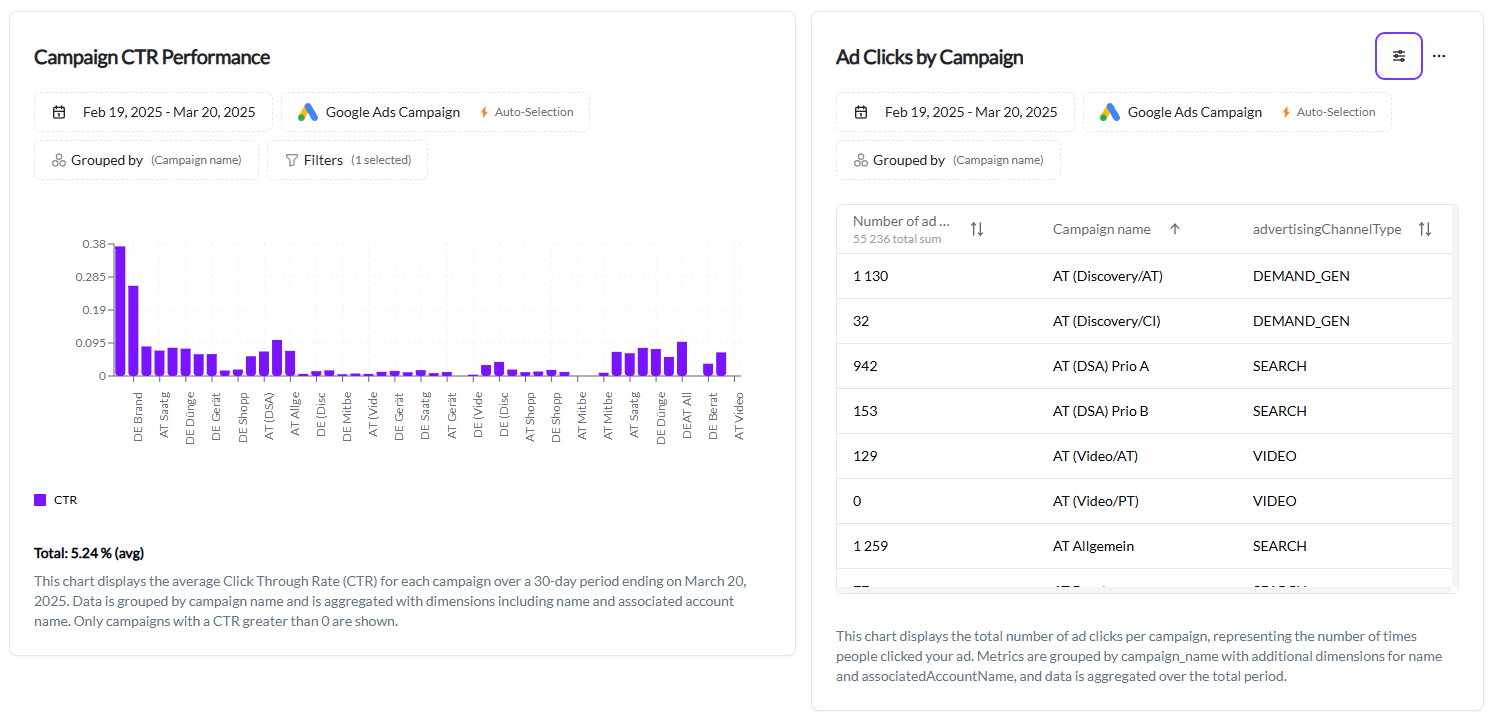The width and height of the screenshot is (1500, 719).
Task: Click the funnel Filters icon
Action: coord(292,160)
